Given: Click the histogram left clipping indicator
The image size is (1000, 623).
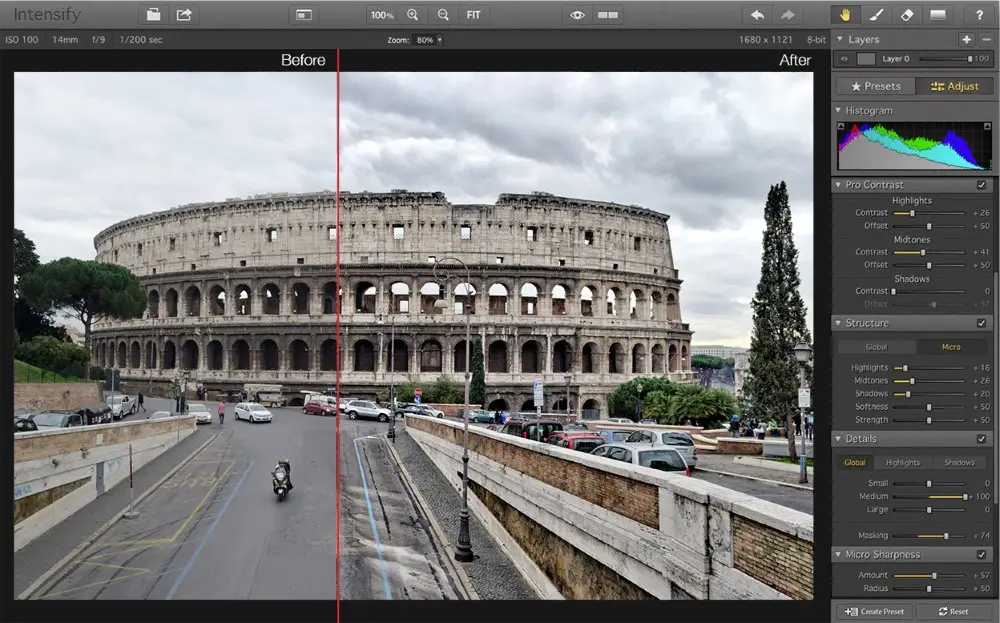Looking at the screenshot, I should [841, 126].
